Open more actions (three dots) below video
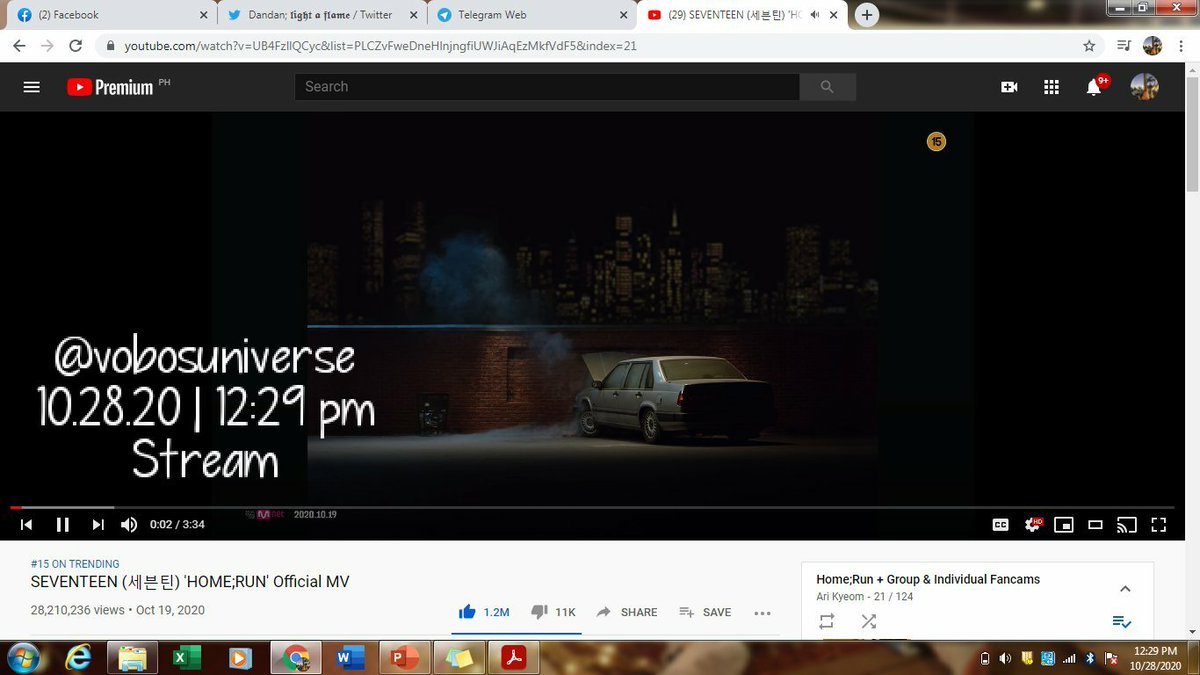The image size is (1200, 675). 762,613
